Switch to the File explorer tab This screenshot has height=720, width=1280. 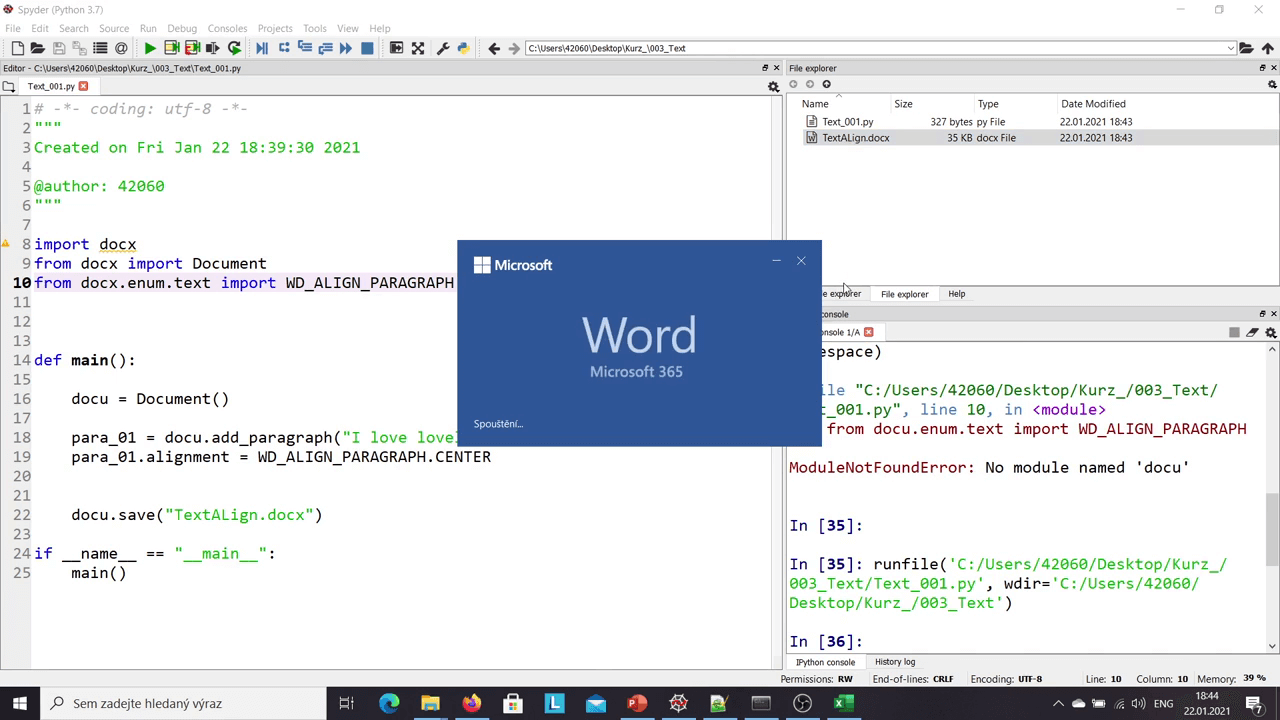[904, 294]
